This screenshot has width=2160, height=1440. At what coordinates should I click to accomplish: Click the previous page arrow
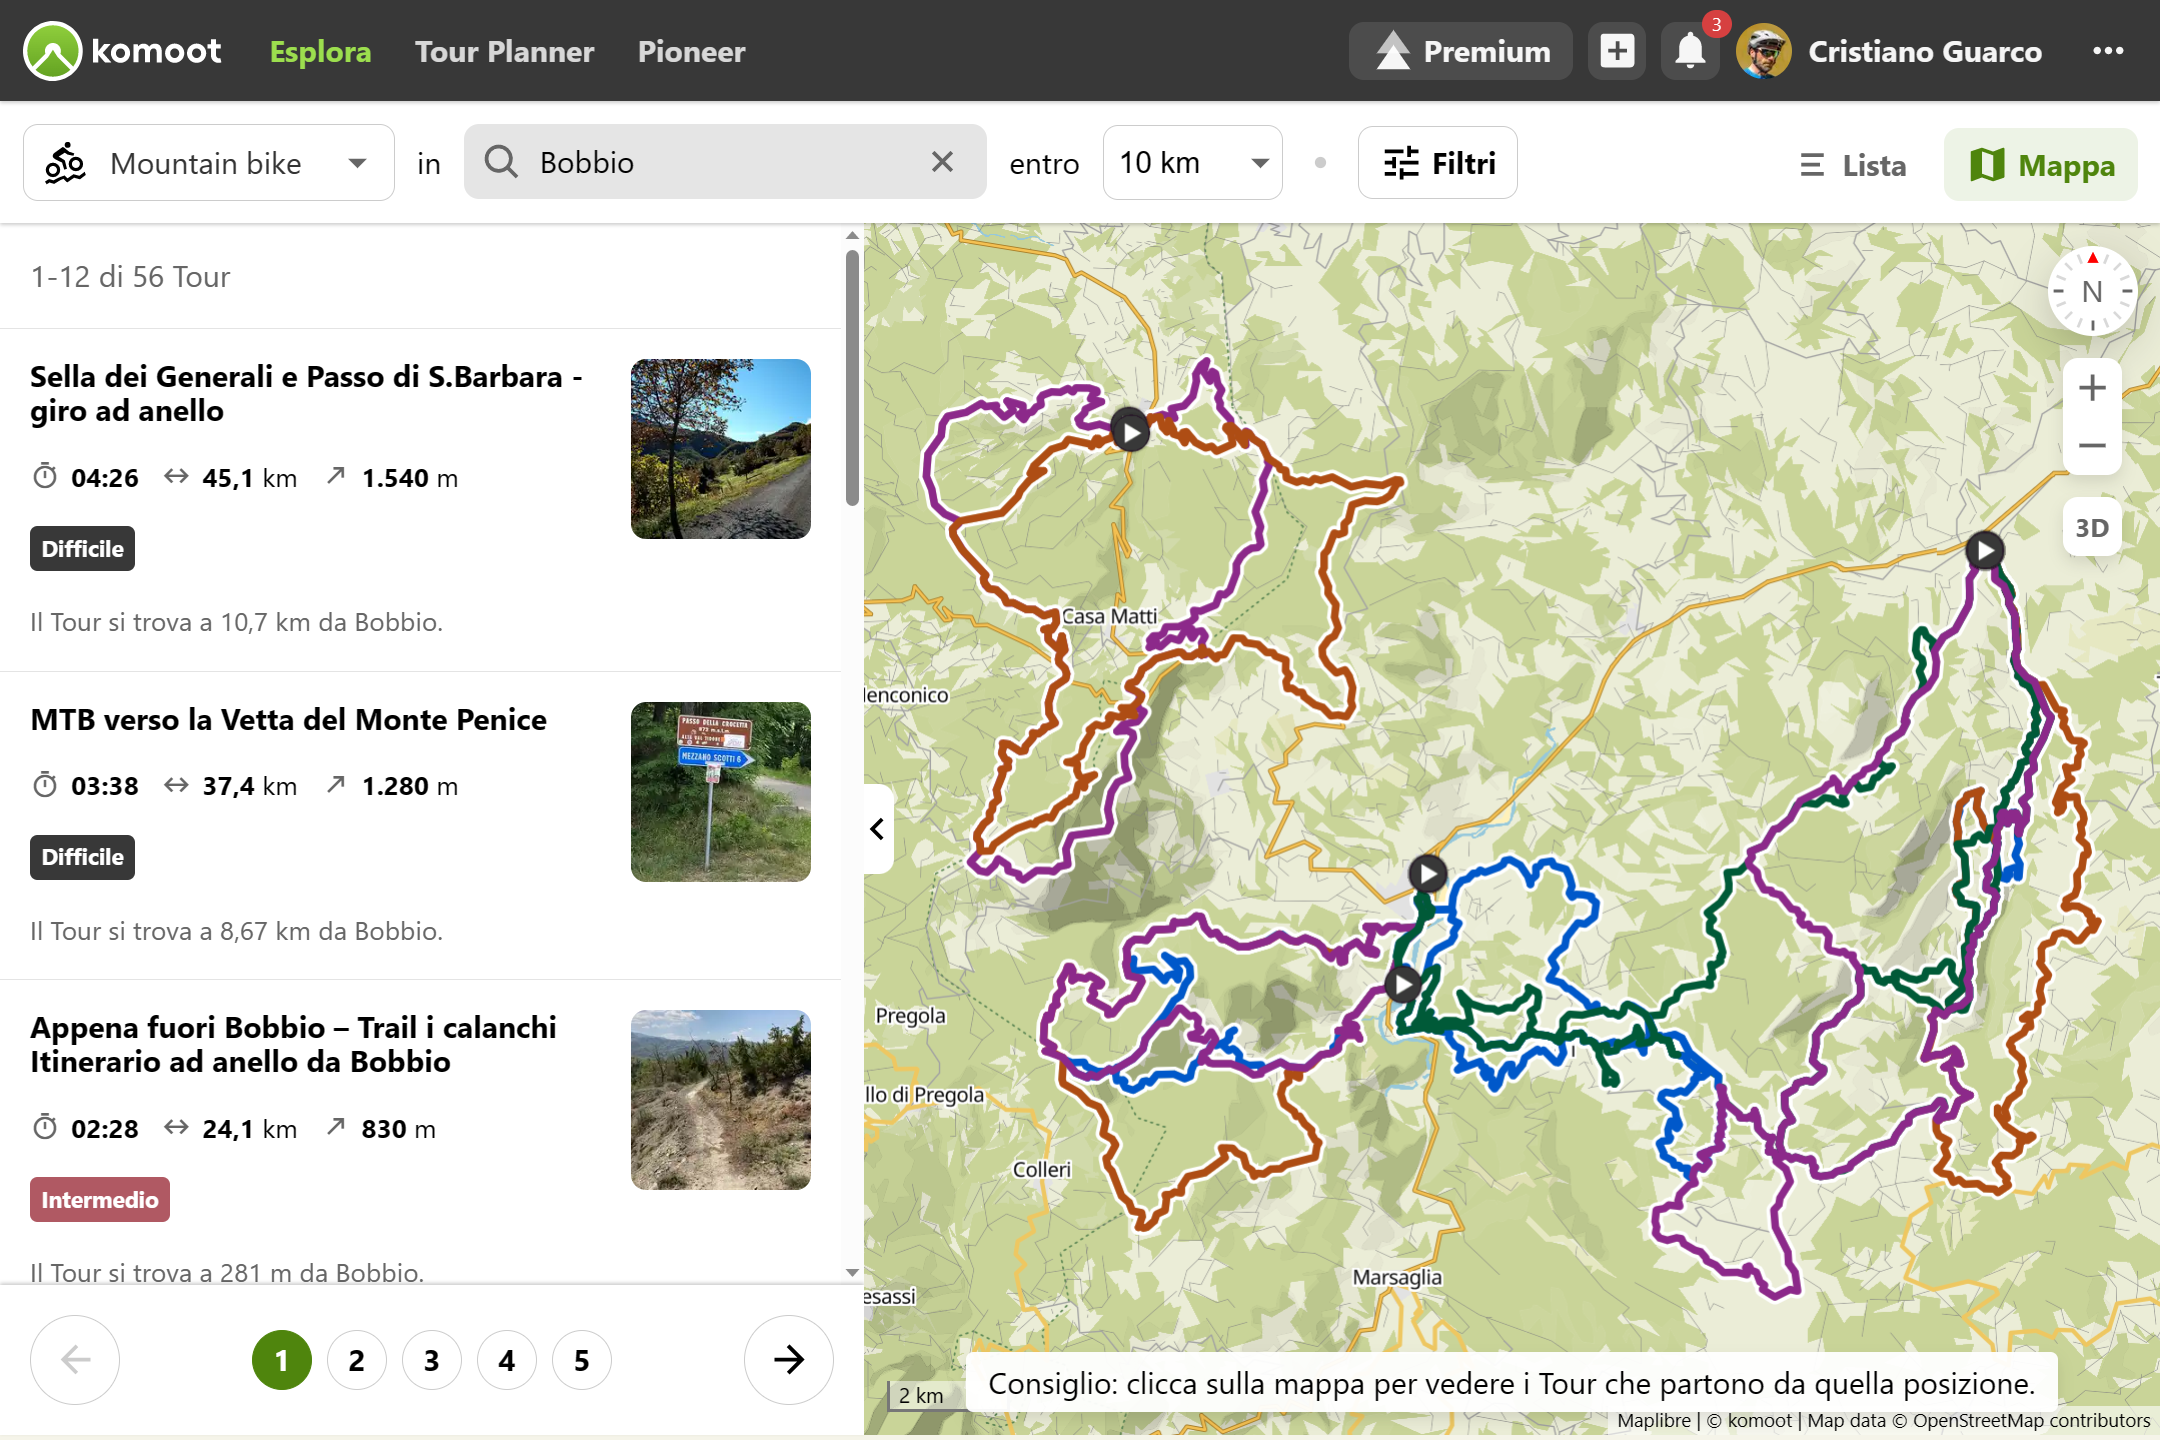pyautogui.click(x=75, y=1360)
